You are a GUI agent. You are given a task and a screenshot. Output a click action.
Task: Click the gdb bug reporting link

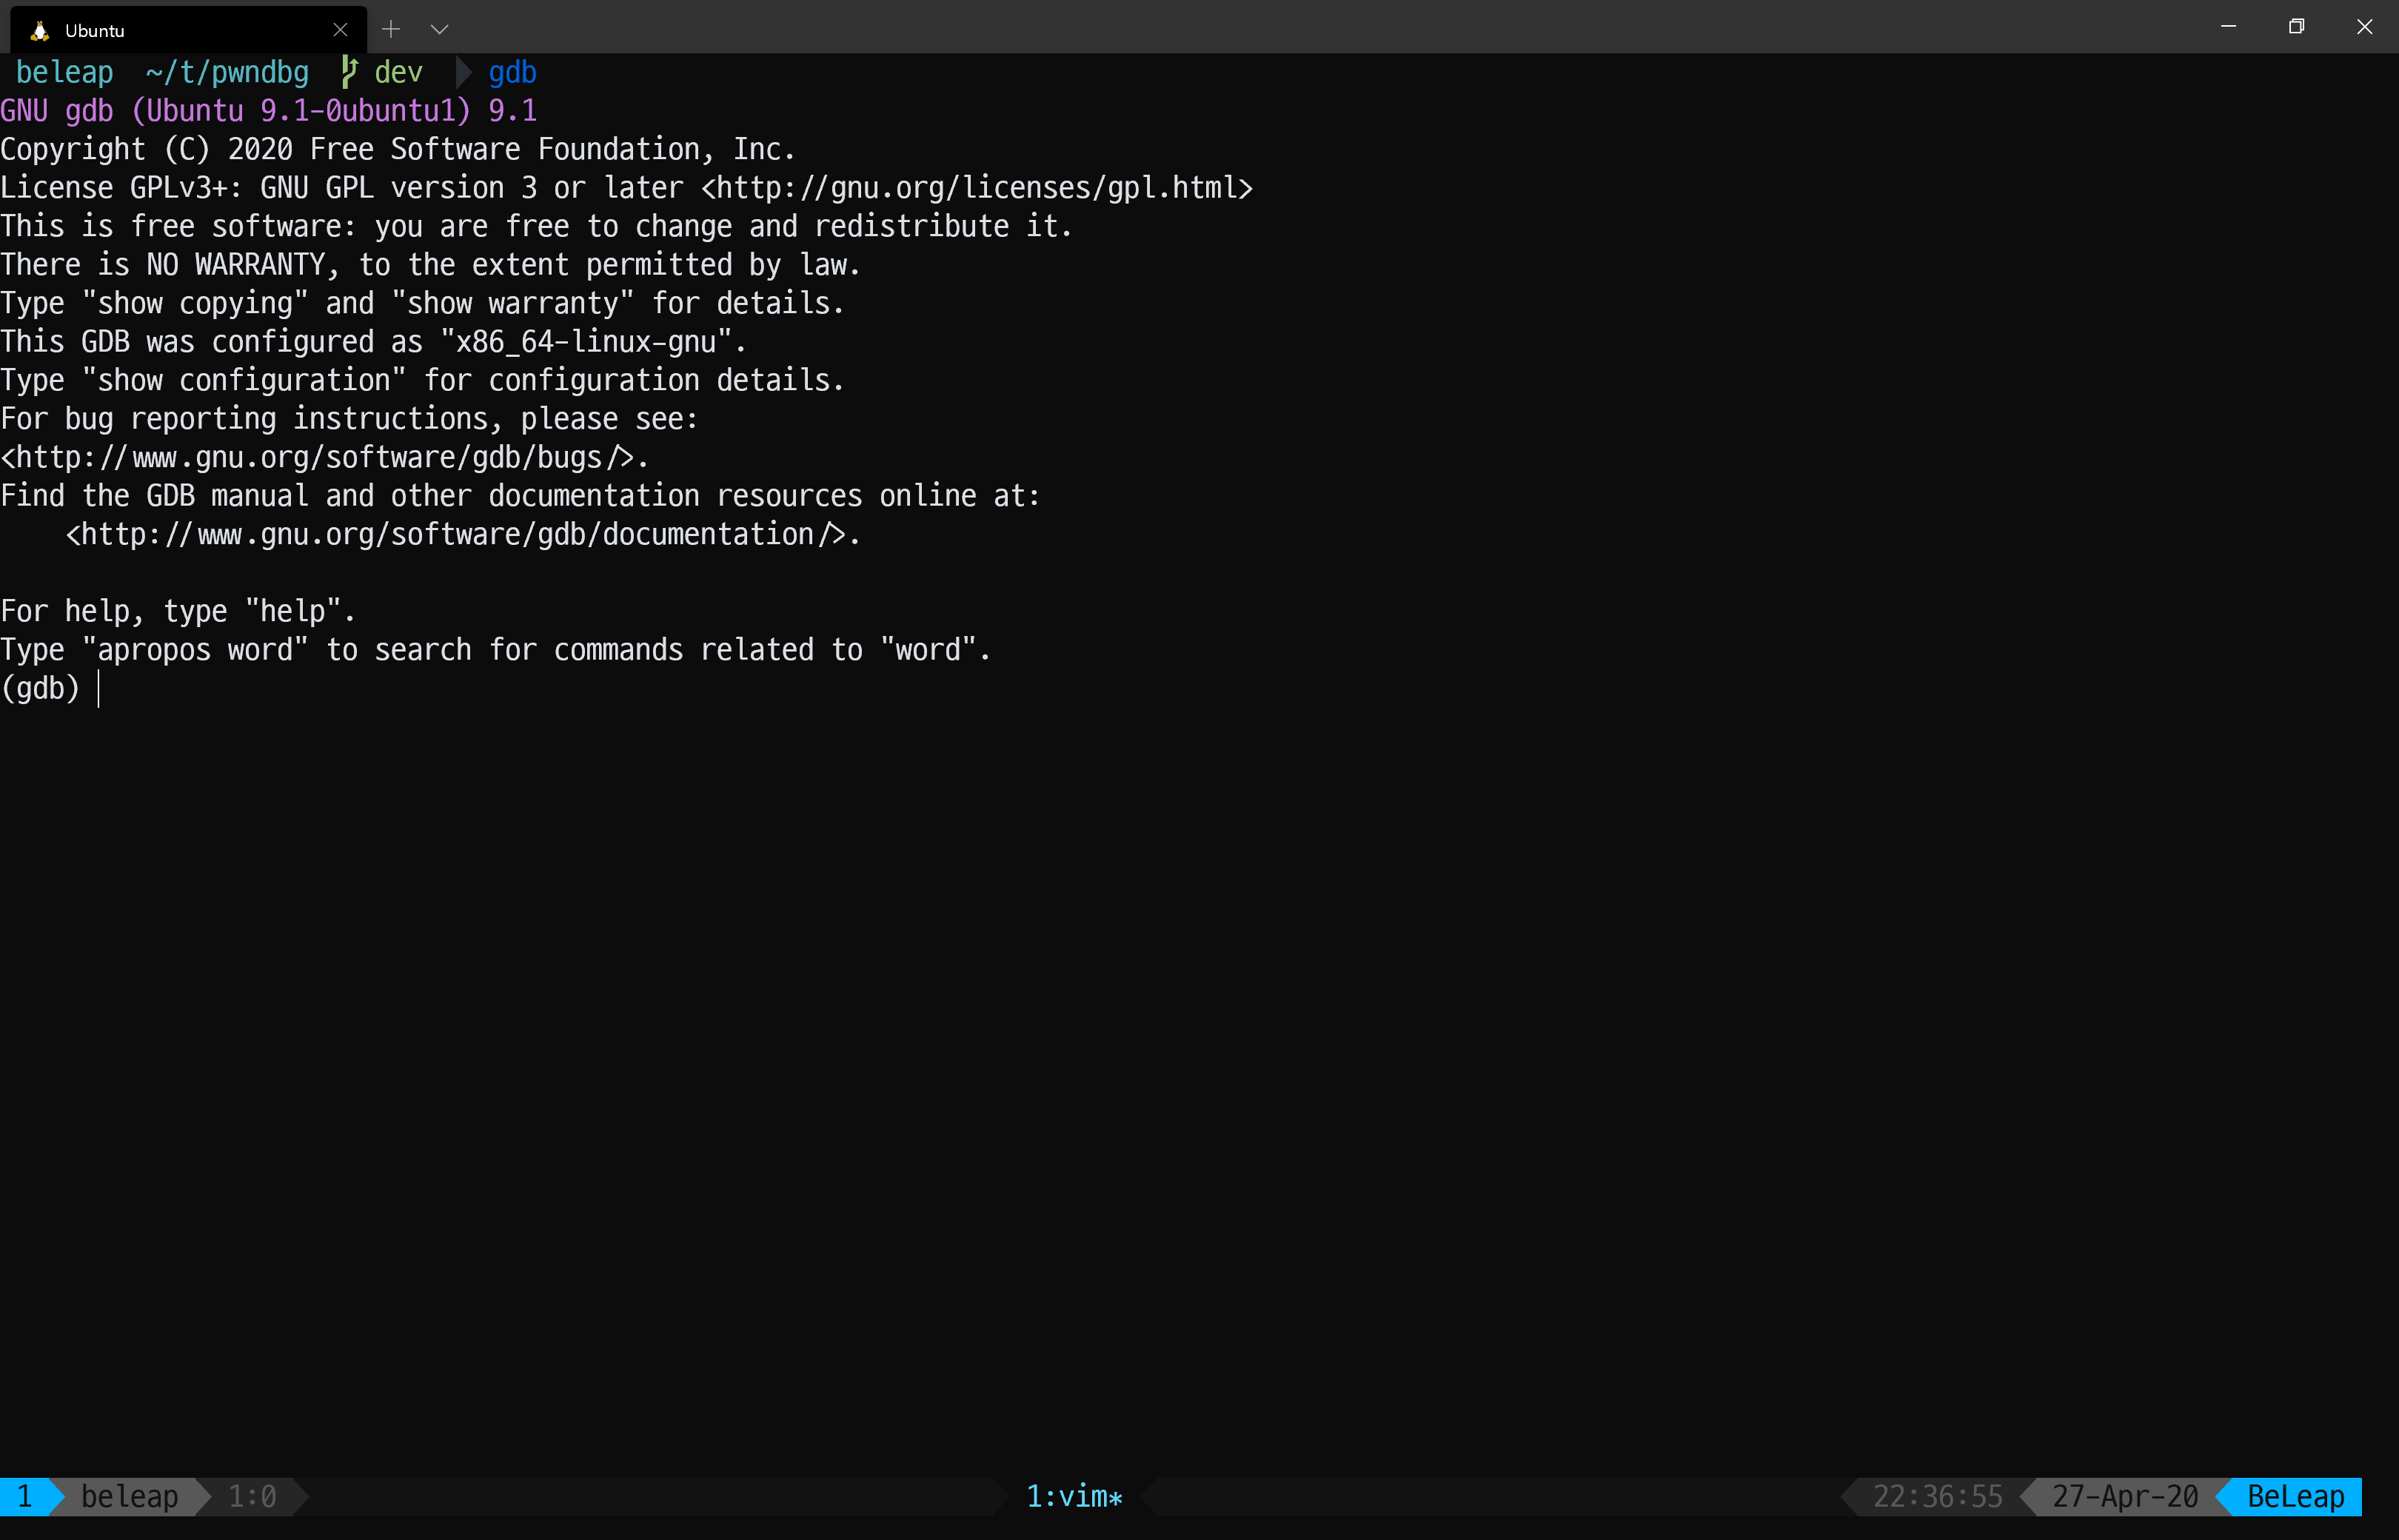pyautogui.click(x=320, y=456)
